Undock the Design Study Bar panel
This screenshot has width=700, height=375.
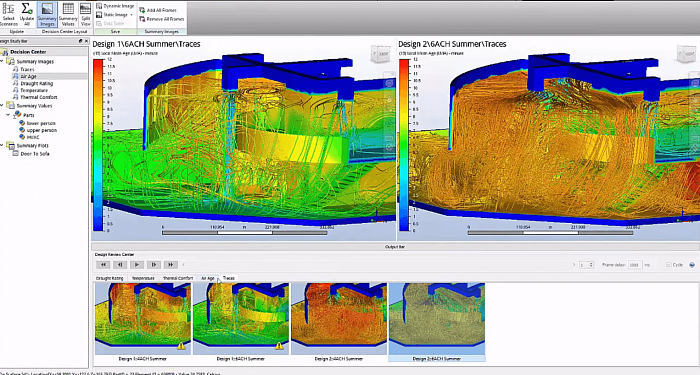tap(80, 41)
